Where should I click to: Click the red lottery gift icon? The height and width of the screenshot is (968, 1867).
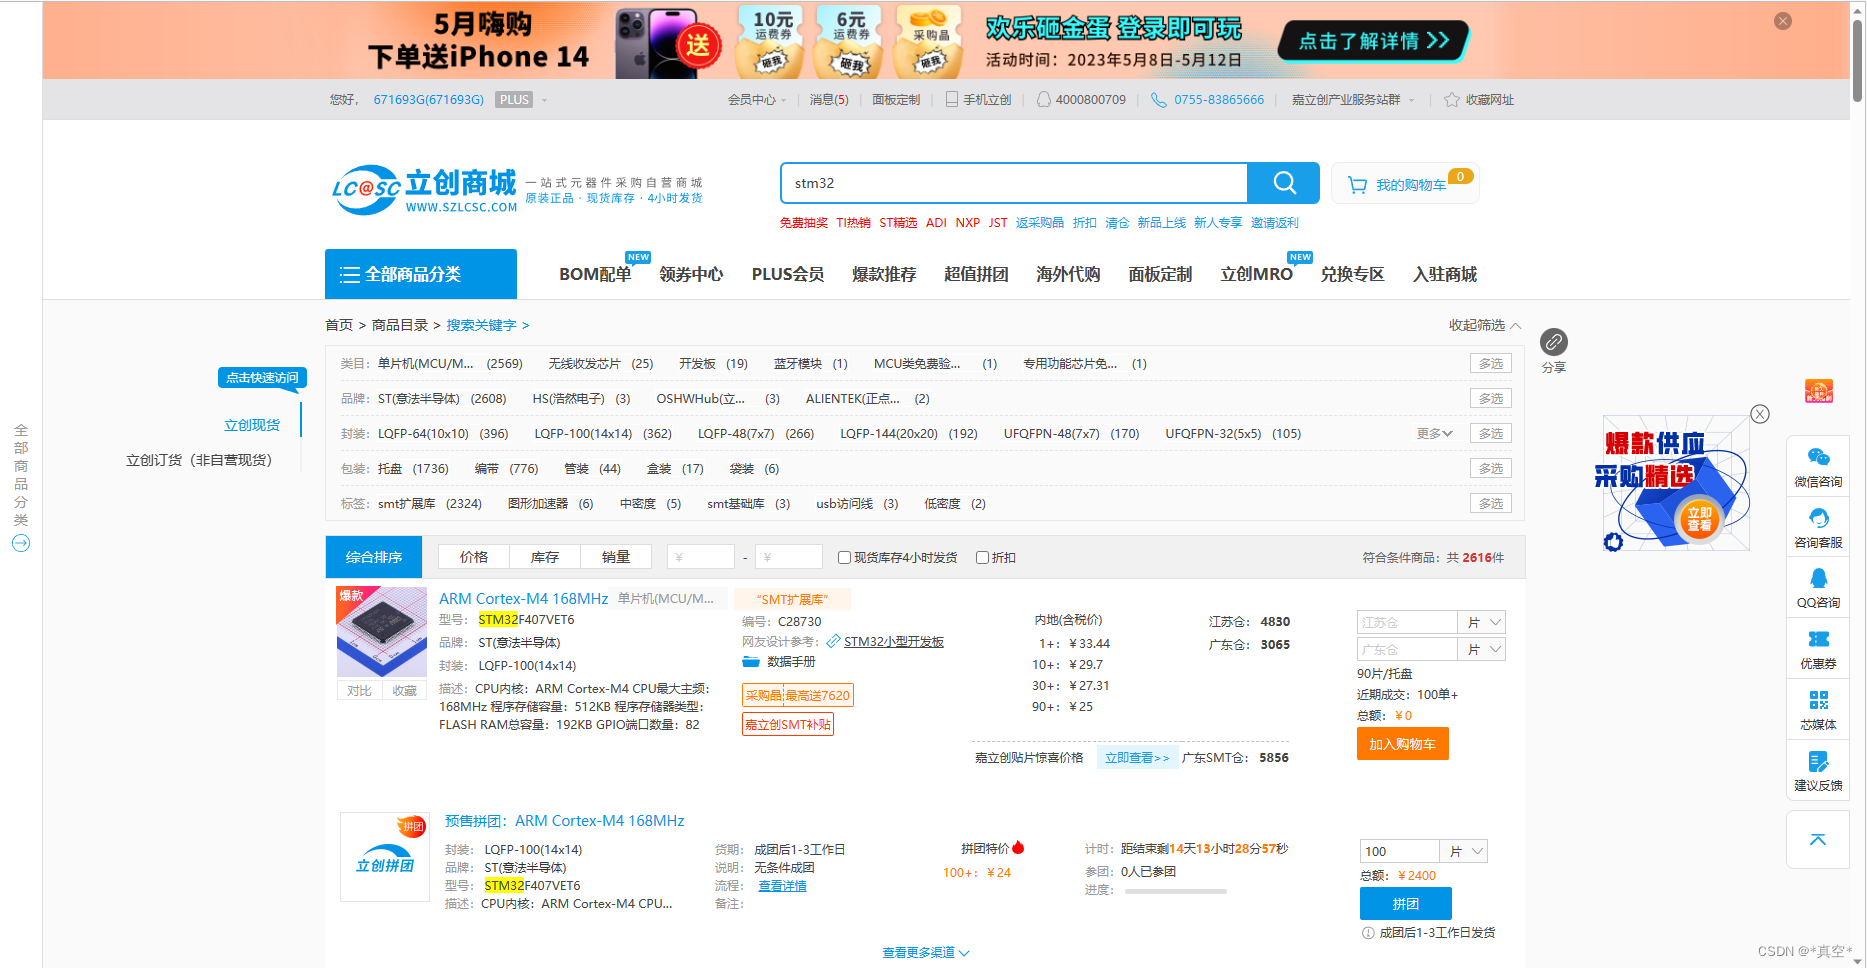(1818, 391)
